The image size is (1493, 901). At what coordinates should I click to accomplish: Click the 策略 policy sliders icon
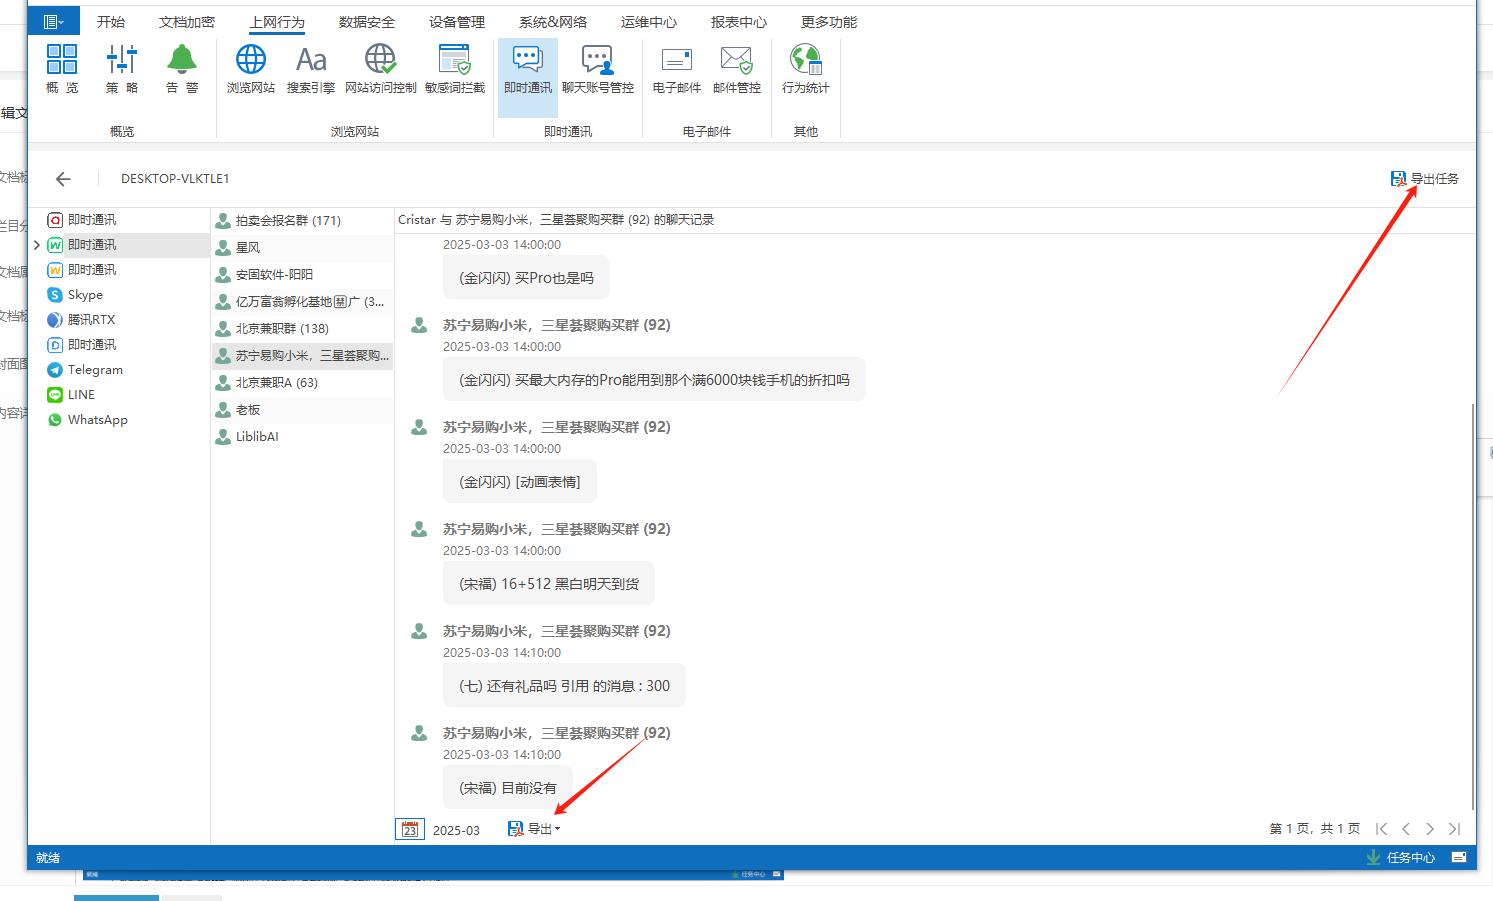[x=122, y=69]
